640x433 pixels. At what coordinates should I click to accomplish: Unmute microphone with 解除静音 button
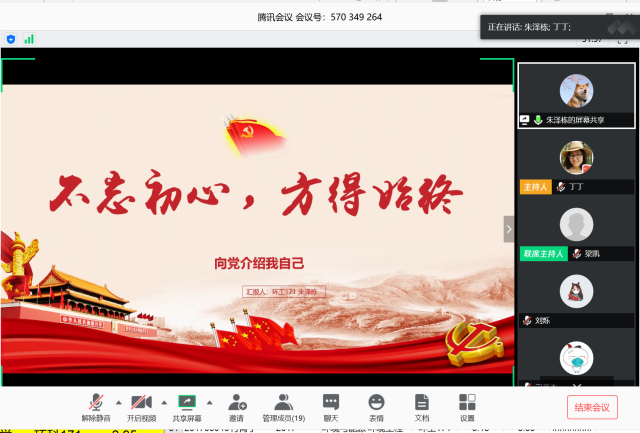coord(96,406)
